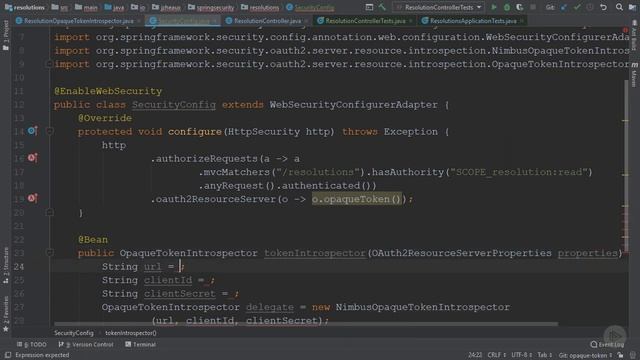Open UTF-8 encoding selector
The height and width of the screenshot is (360, 640).
tap(522, 355)
